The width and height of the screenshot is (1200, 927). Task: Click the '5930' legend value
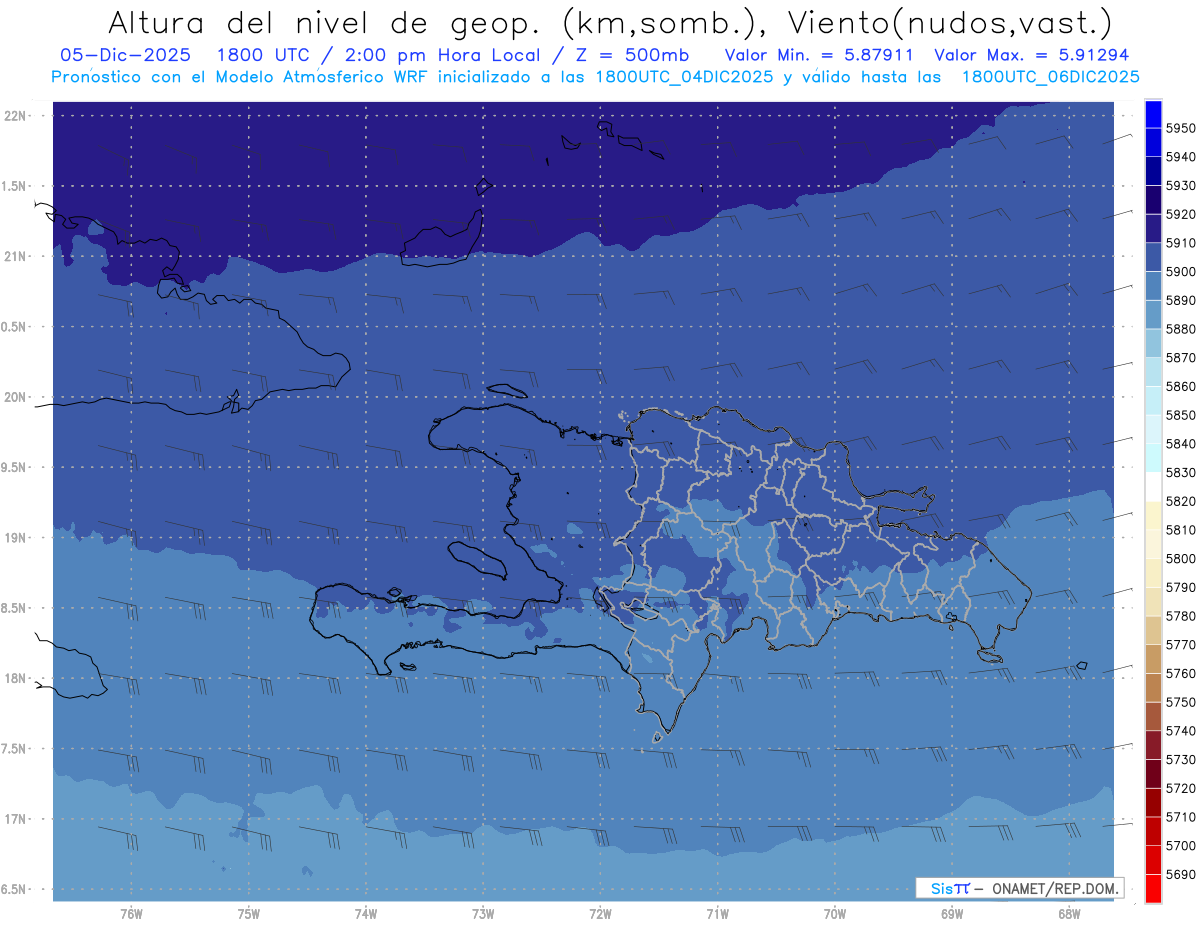tap(1180, 186)
